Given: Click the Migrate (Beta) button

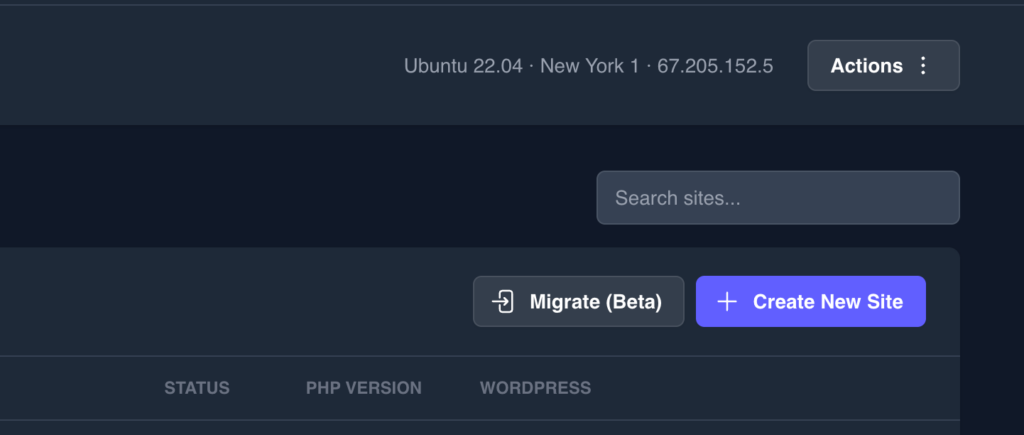Looking at the screenshot, I should coord(578,302).
